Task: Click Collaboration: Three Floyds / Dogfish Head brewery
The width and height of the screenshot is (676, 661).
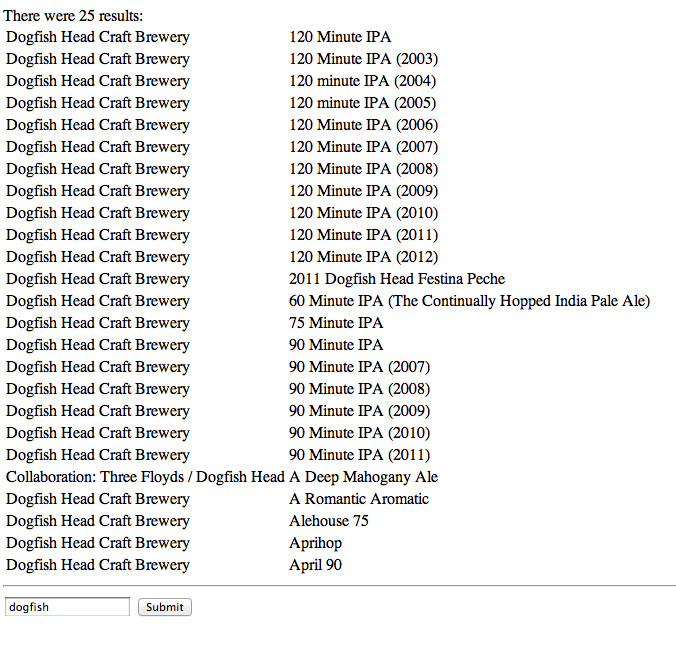Action: click(145, 476)
